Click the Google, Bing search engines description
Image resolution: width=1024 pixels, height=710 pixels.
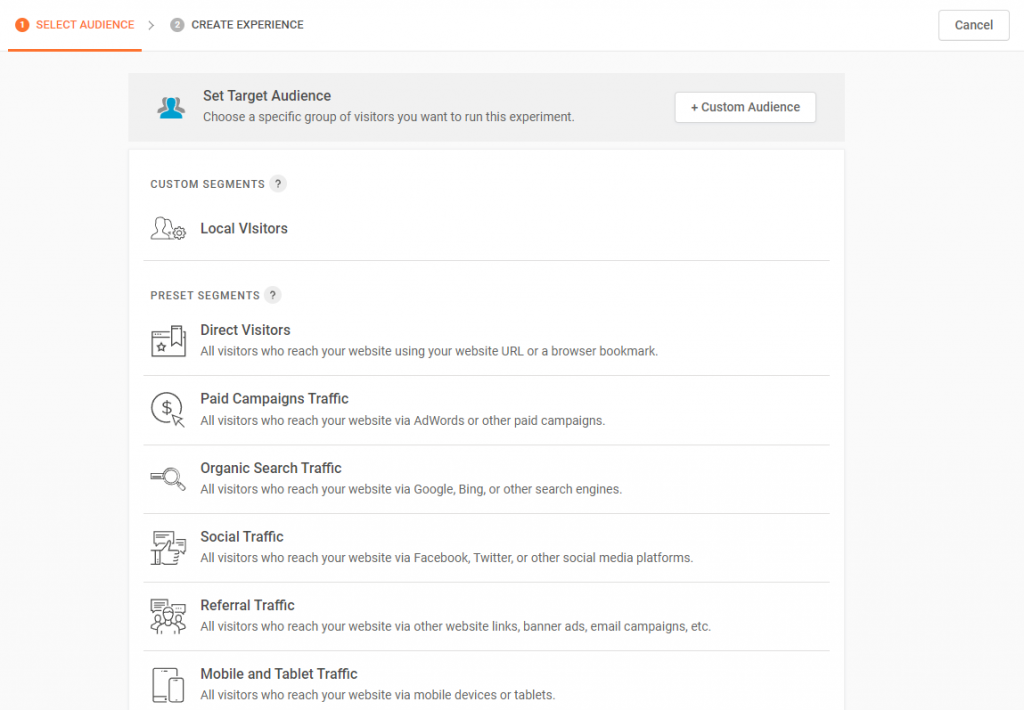tap(411, 489)
